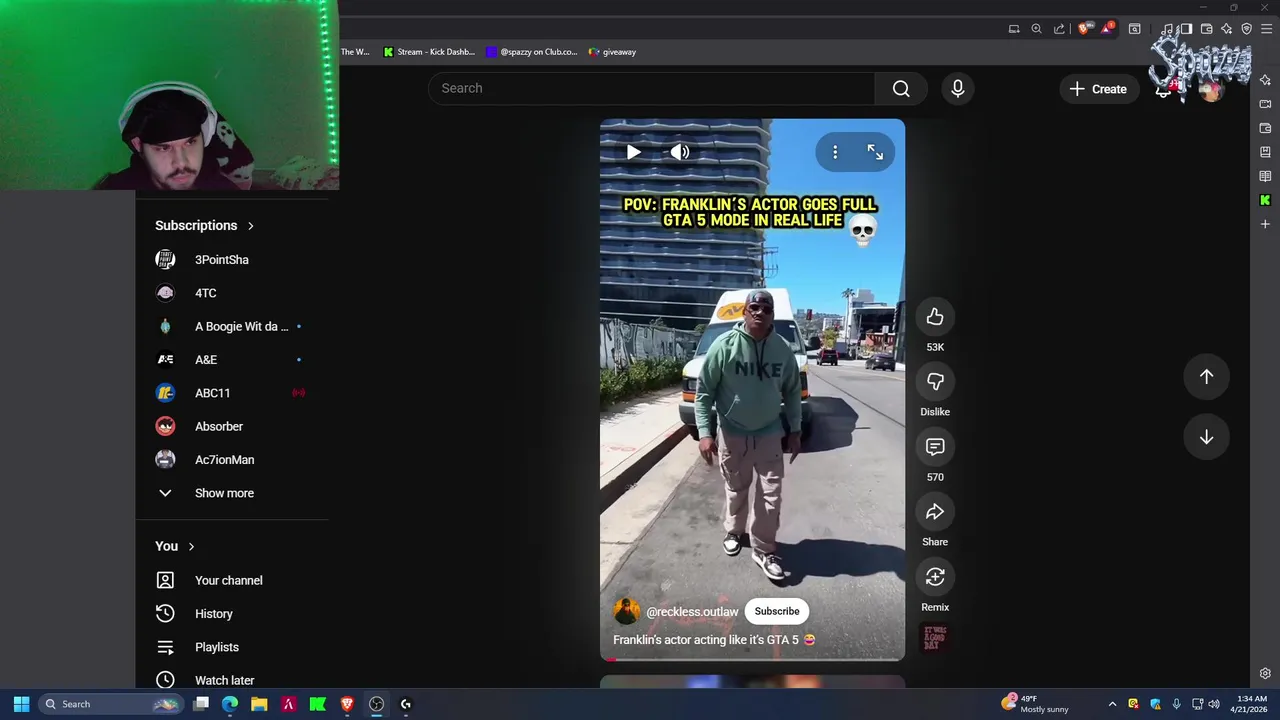
Task: Play the Franklin's actor Short
Action: click(633, 152)
